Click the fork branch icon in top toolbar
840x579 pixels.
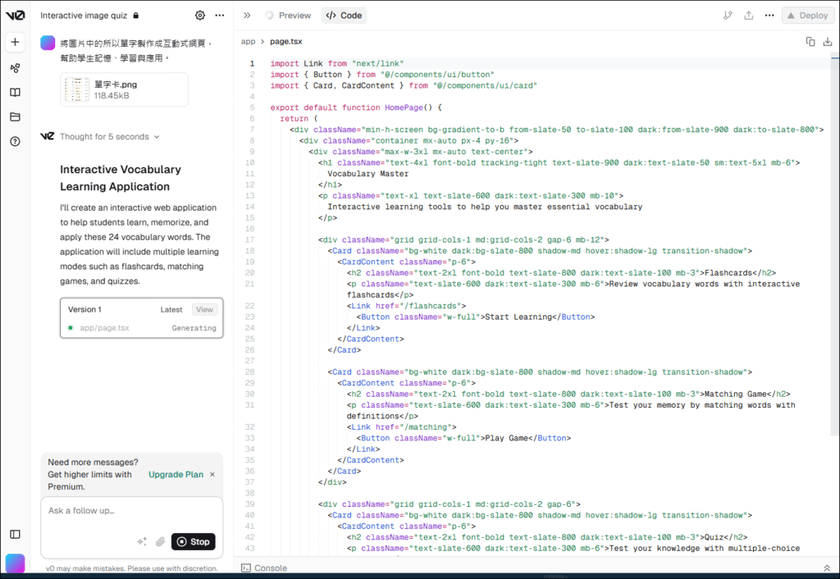[728, 16]
